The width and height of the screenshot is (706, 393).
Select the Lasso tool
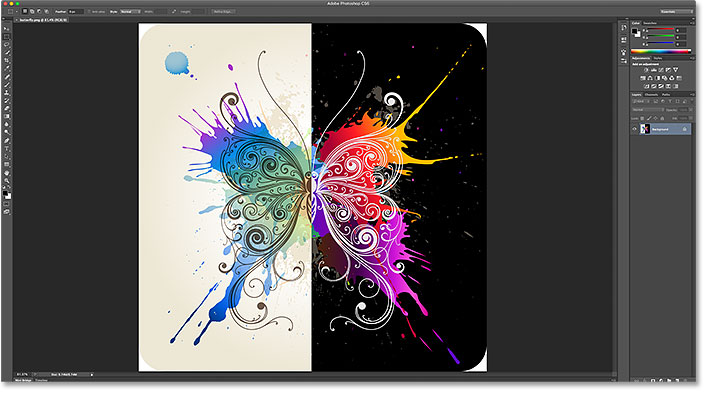point(6,45)
